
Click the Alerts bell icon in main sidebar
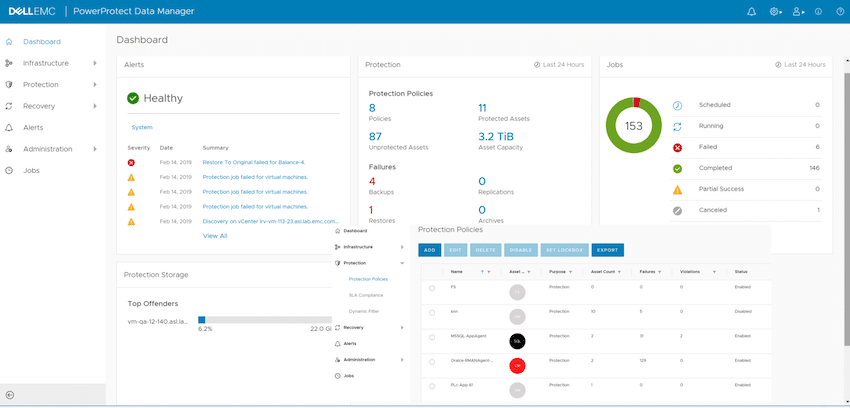(9, 127)
